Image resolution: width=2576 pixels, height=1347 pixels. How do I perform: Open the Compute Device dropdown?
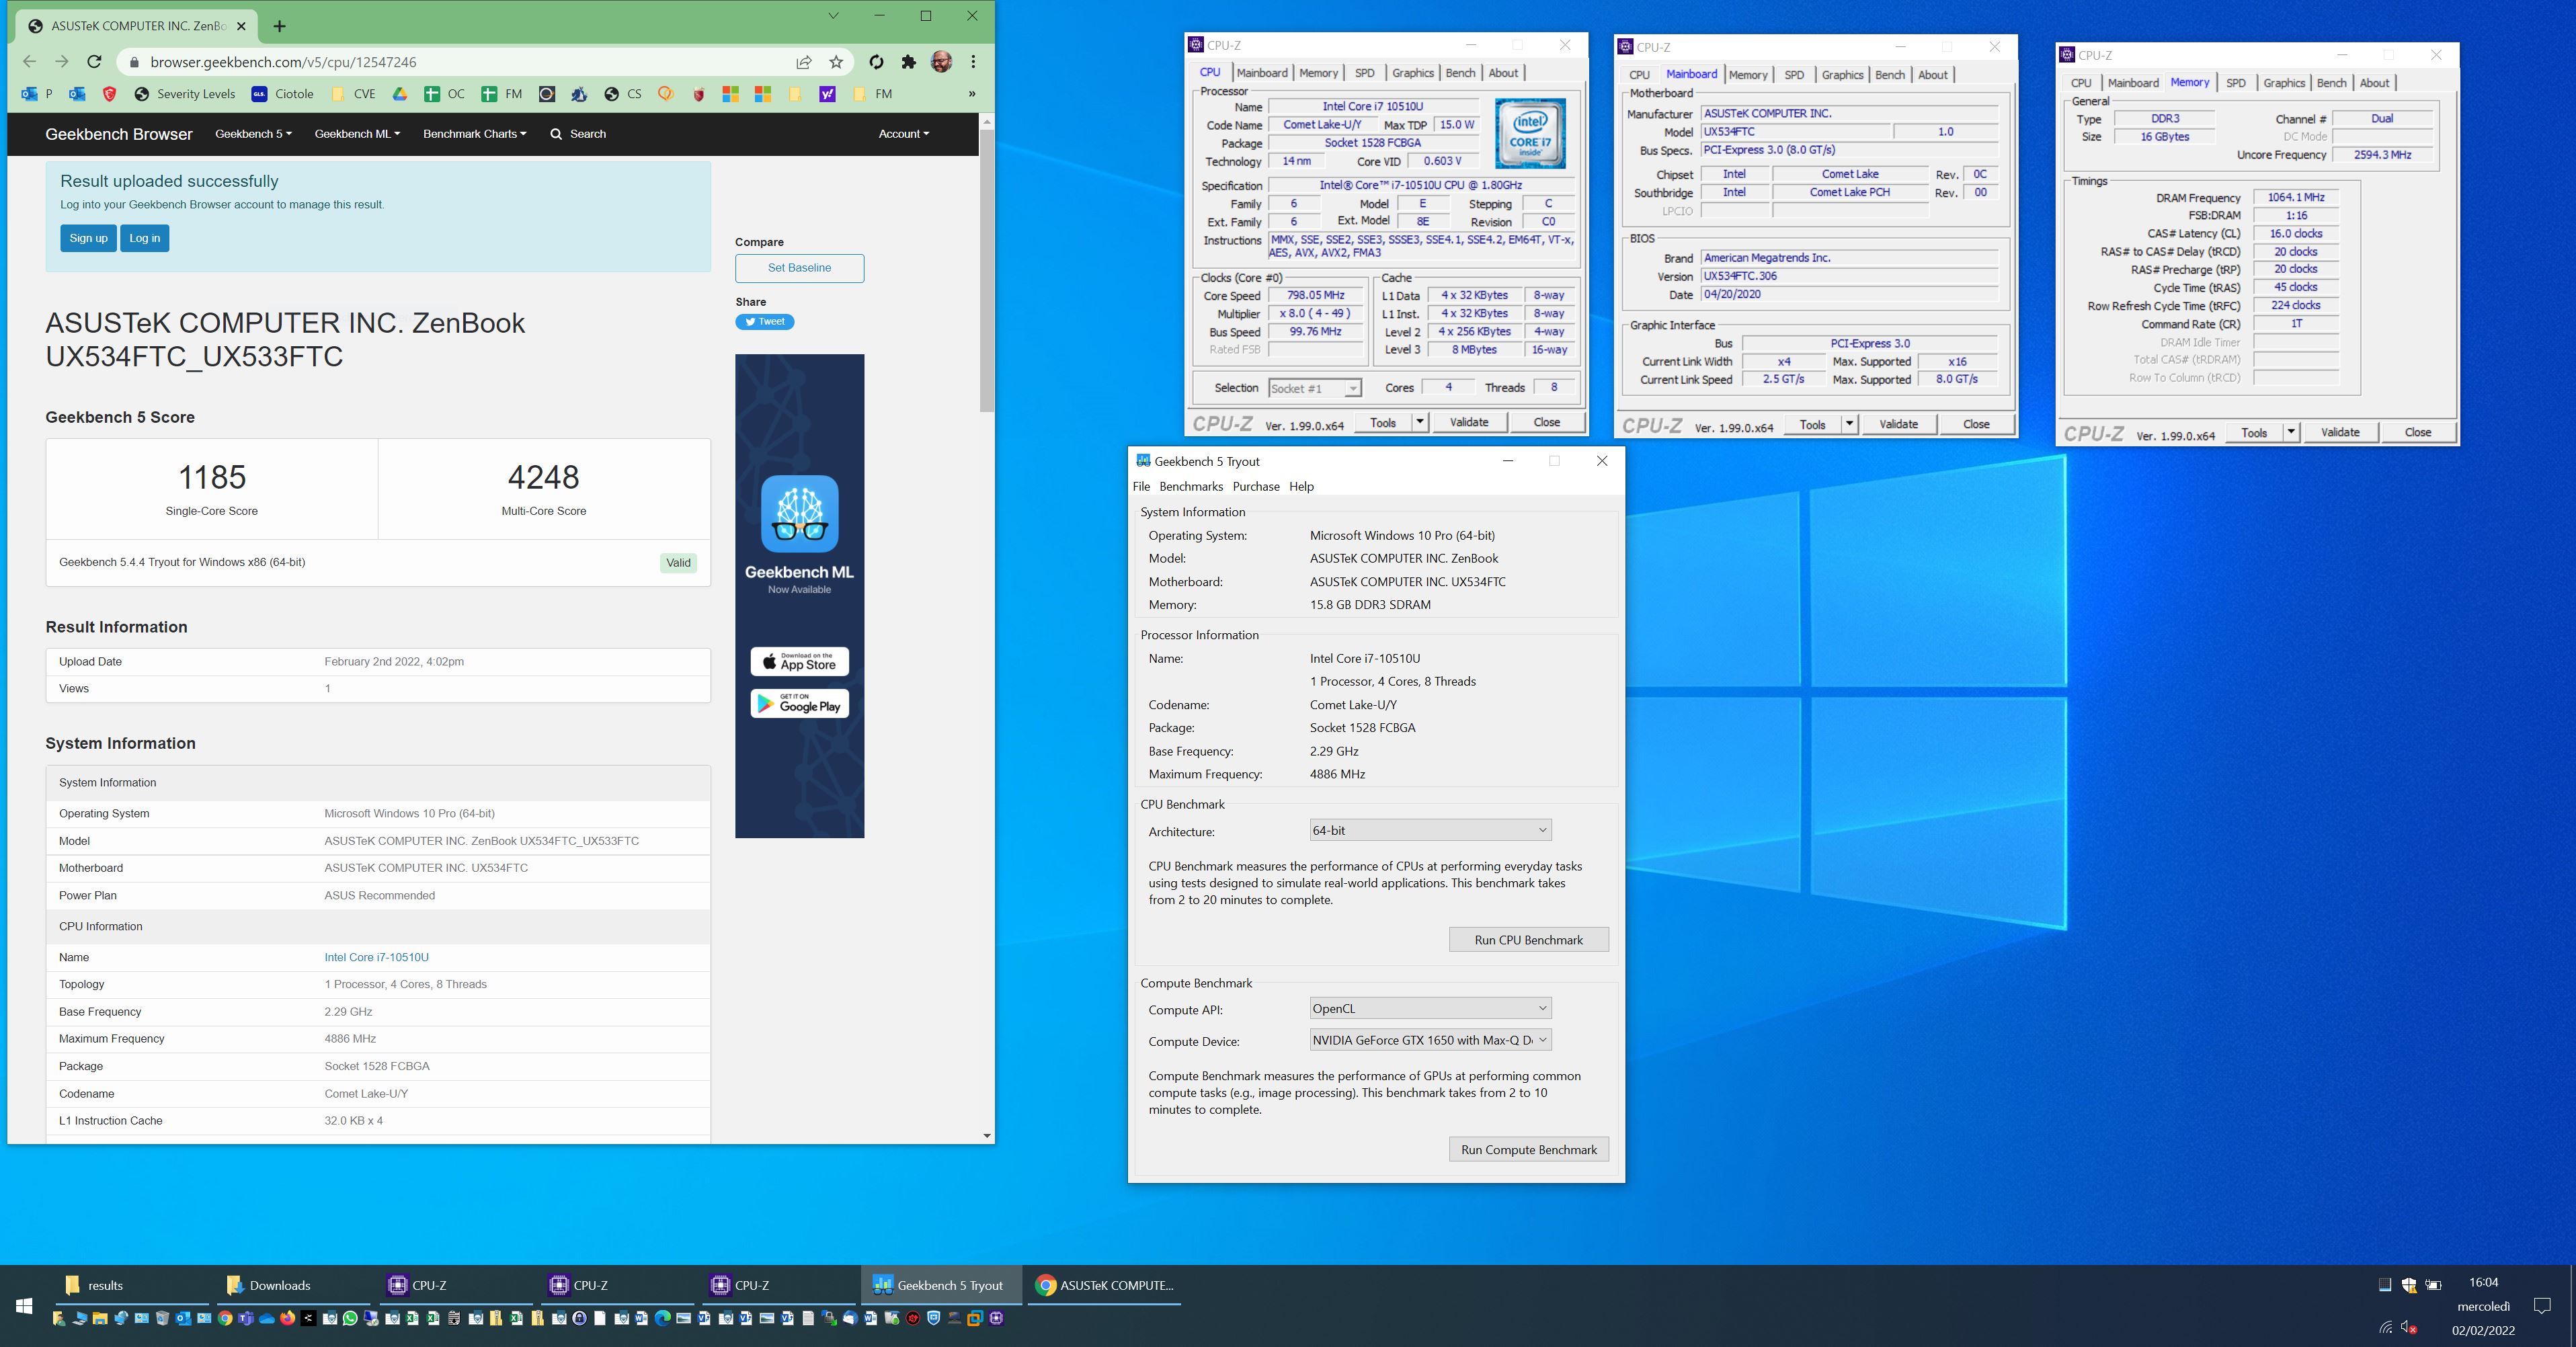[x=1430, y=1040]
